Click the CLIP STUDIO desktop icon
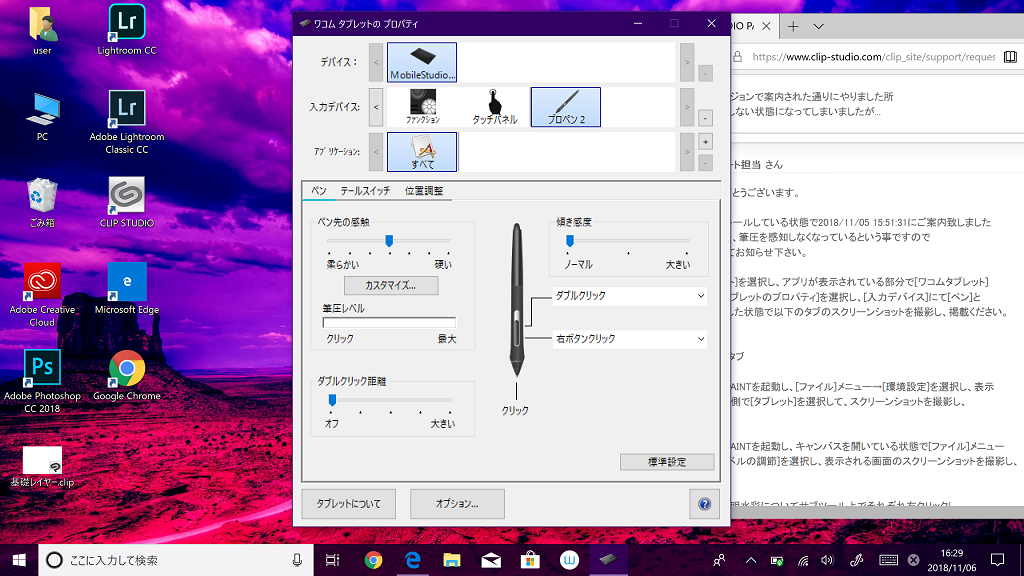Viewport: 1024px width, 576px height. (127, 200)
